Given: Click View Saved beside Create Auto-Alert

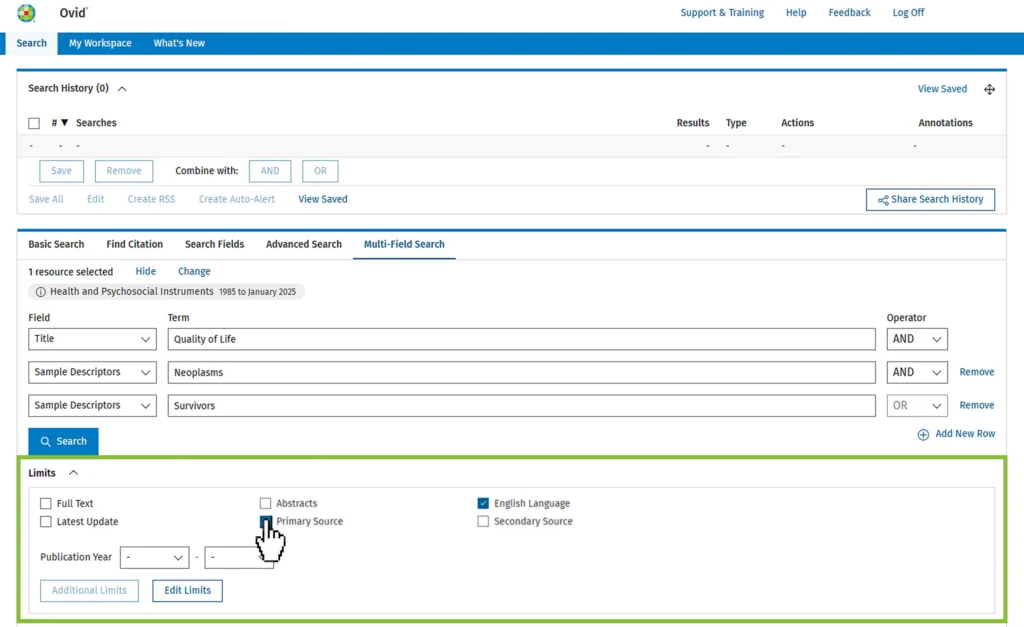Looking at the screenshot, I should [x=323, y=199].
